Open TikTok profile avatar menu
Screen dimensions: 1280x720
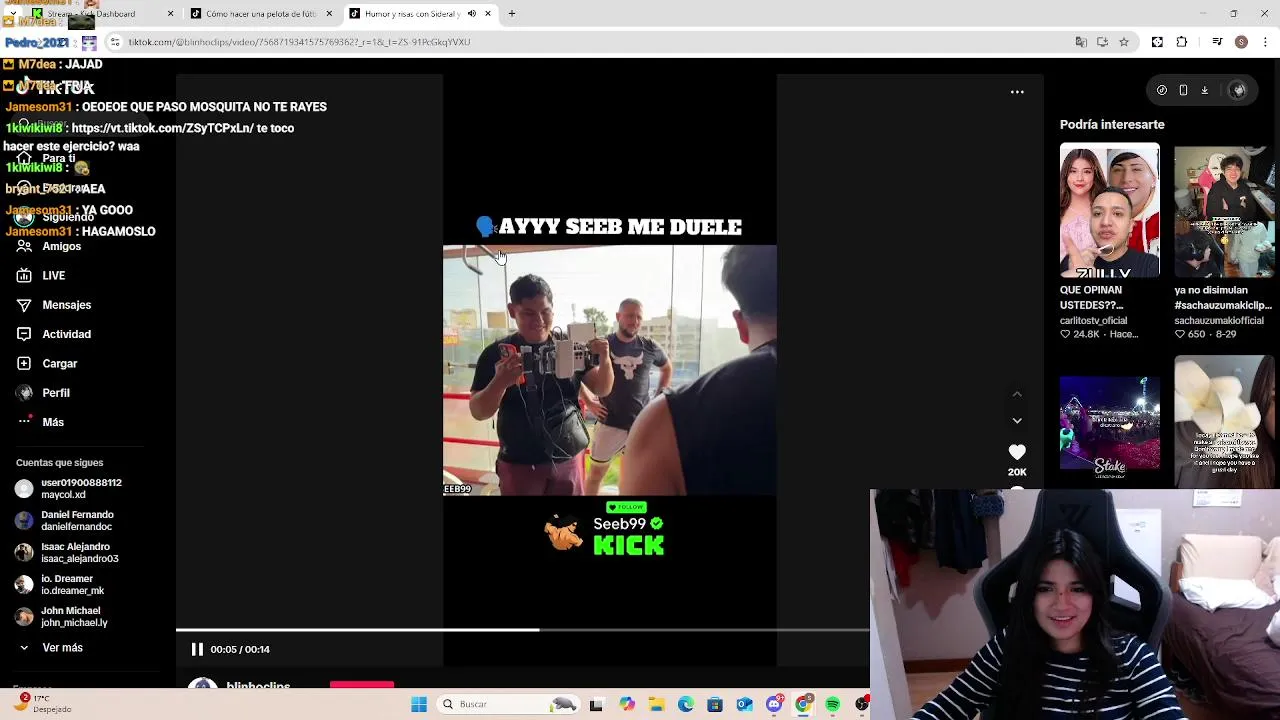click(1238, 90)
